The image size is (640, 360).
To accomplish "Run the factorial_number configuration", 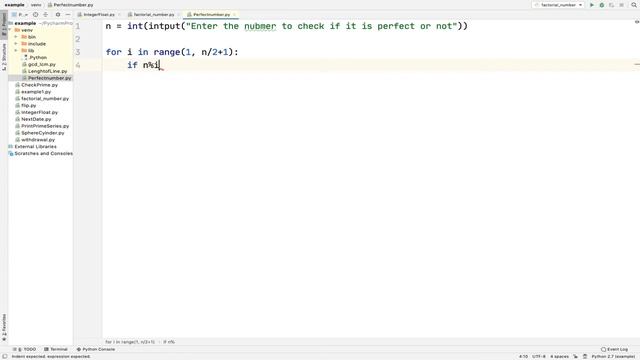I will point(592,5).
